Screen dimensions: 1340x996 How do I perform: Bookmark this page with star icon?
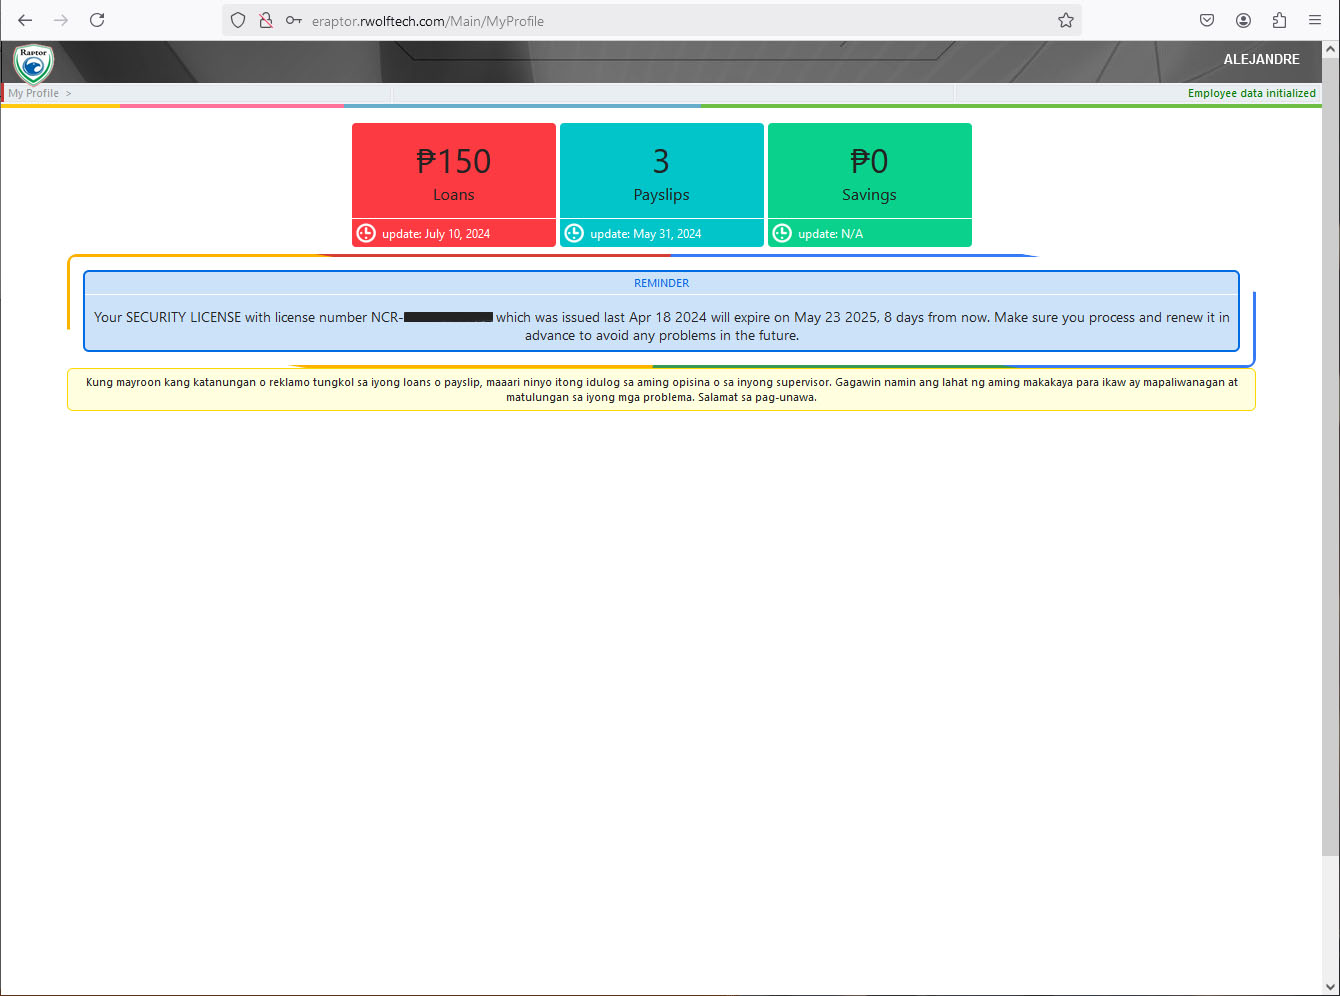pyautogui.click(x=1066, y=20)
